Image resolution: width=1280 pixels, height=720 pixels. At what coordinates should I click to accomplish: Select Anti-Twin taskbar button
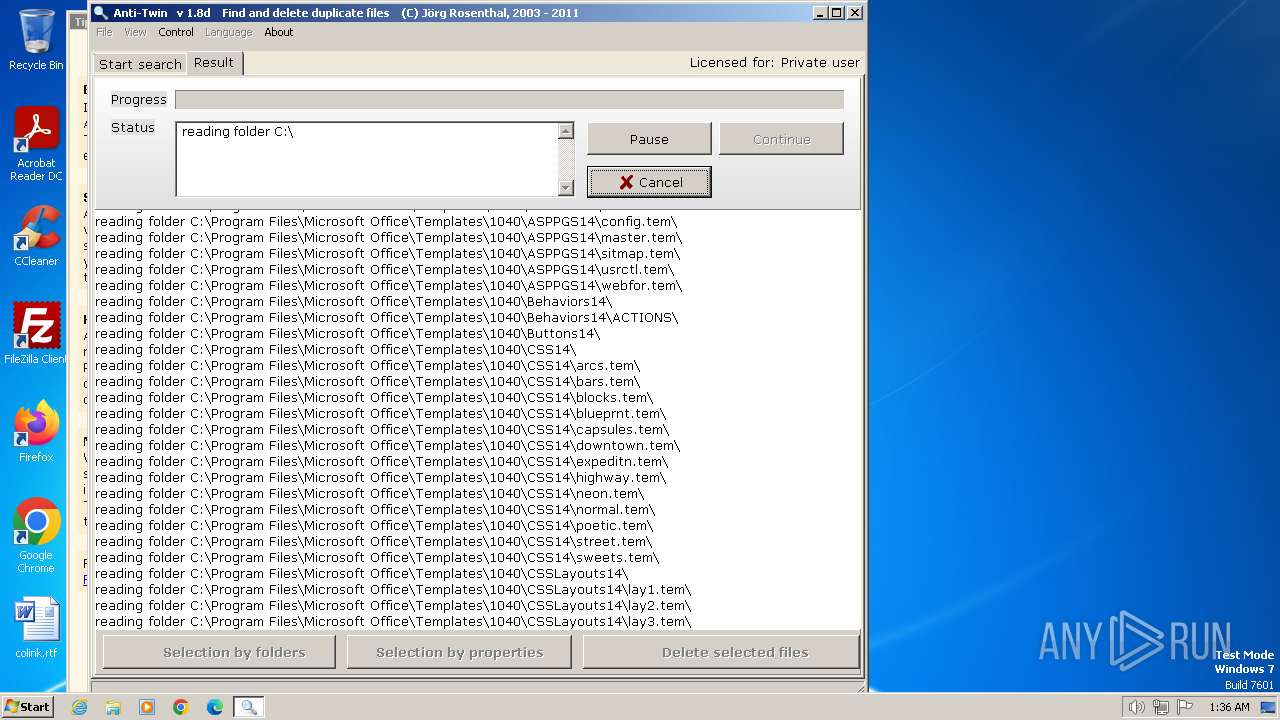(249, 707)
